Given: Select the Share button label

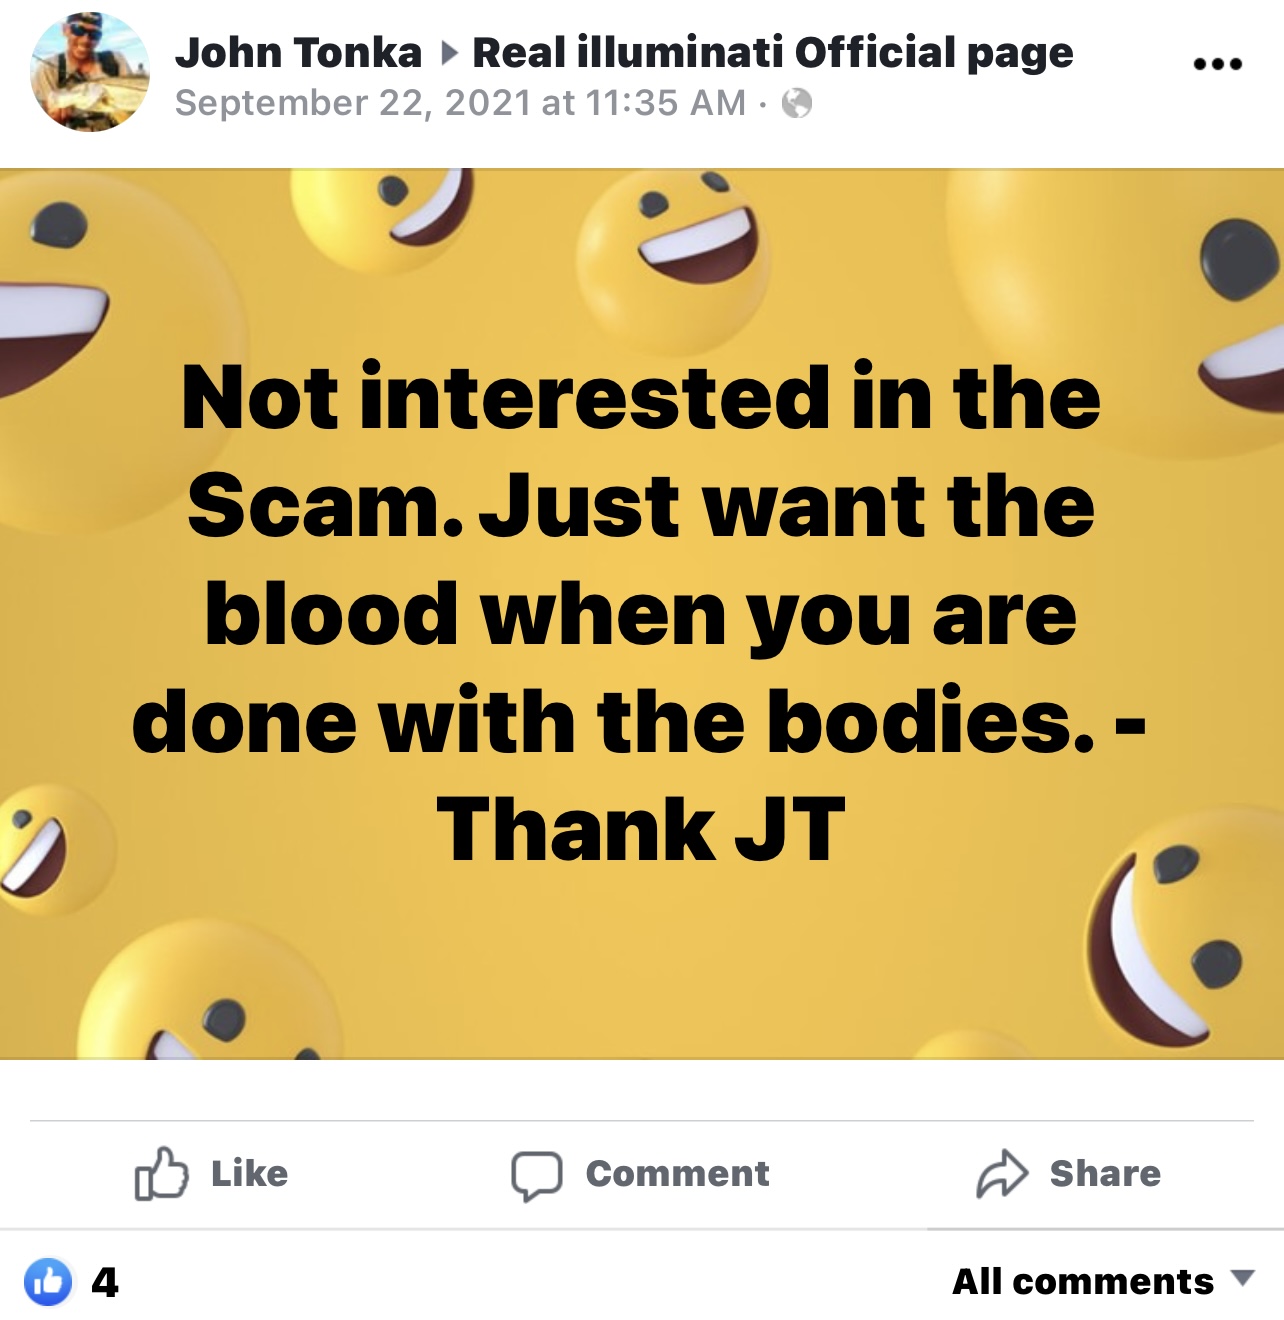Looking at the screenshot, I should click(1105, 1173).
